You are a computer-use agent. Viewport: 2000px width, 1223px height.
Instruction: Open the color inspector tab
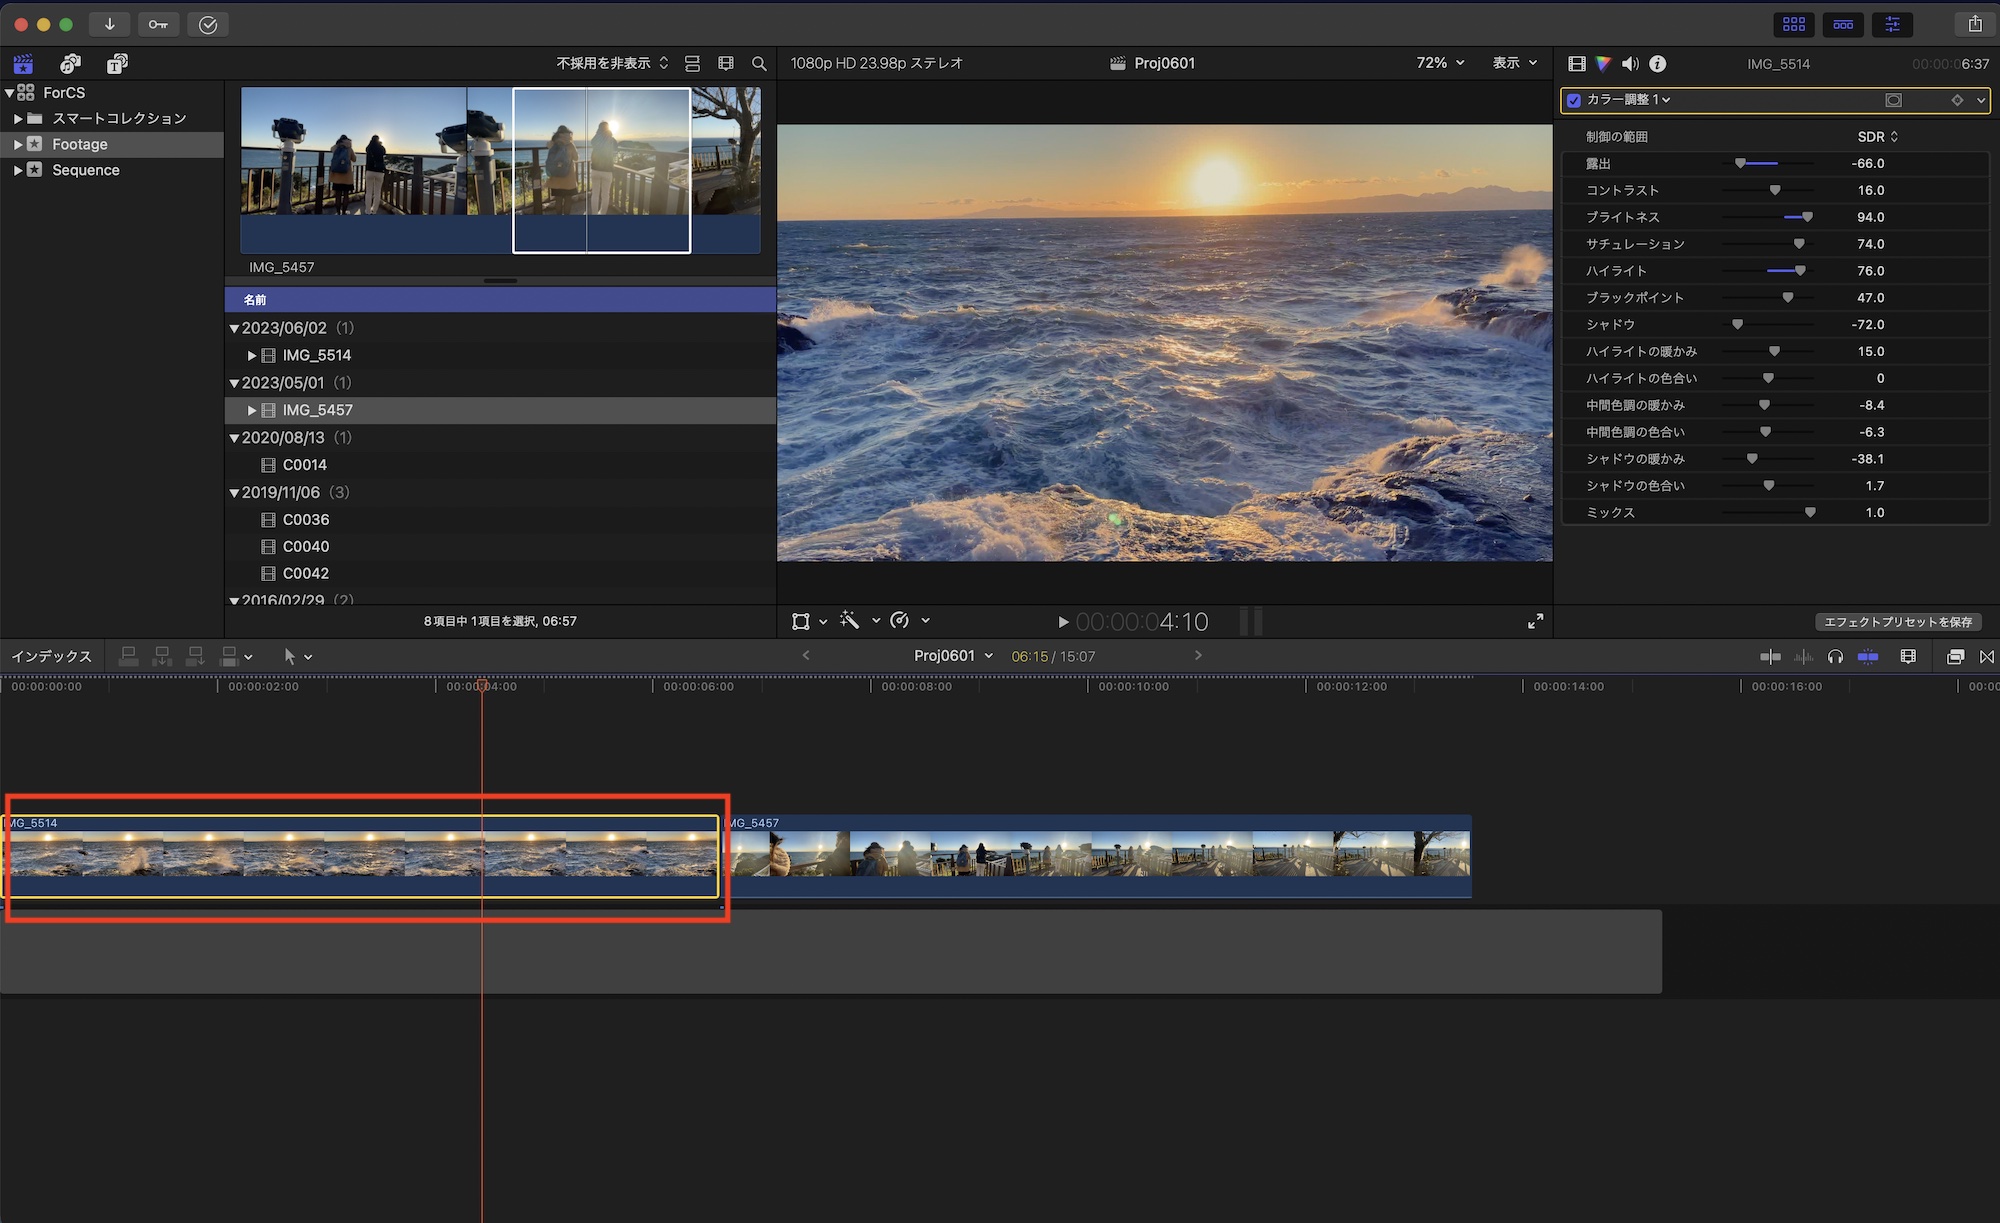pyautogui.click(x=1604, y=64)
